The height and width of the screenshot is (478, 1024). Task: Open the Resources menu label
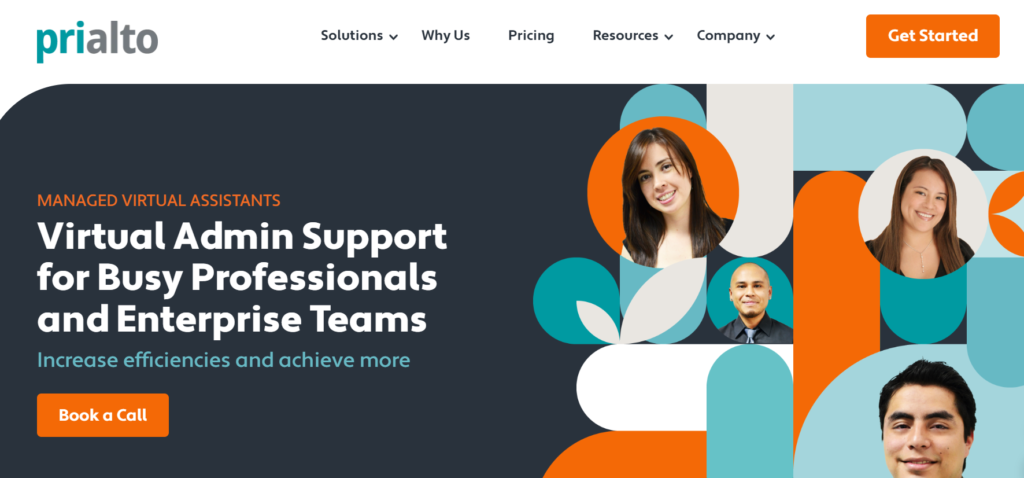(626, 35)
